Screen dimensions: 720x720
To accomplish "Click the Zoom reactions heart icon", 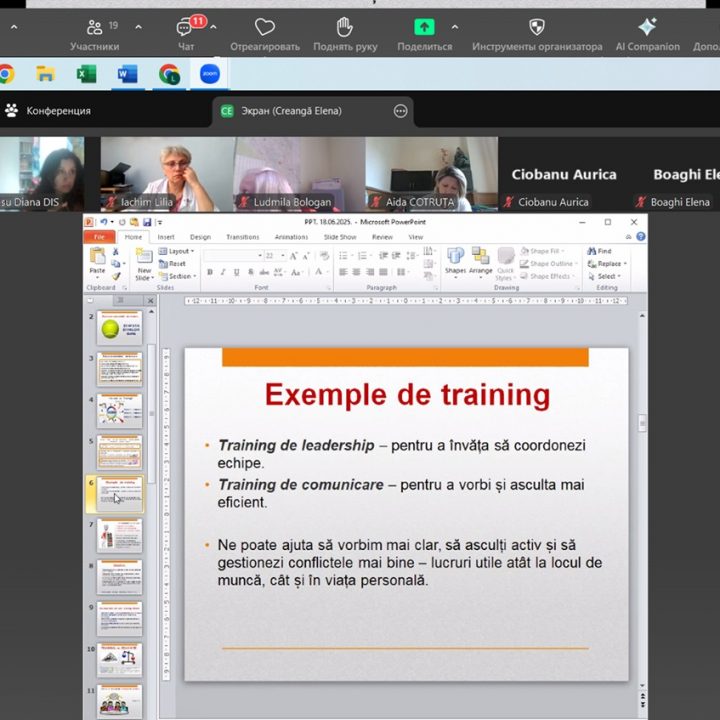I will point(265,28).
